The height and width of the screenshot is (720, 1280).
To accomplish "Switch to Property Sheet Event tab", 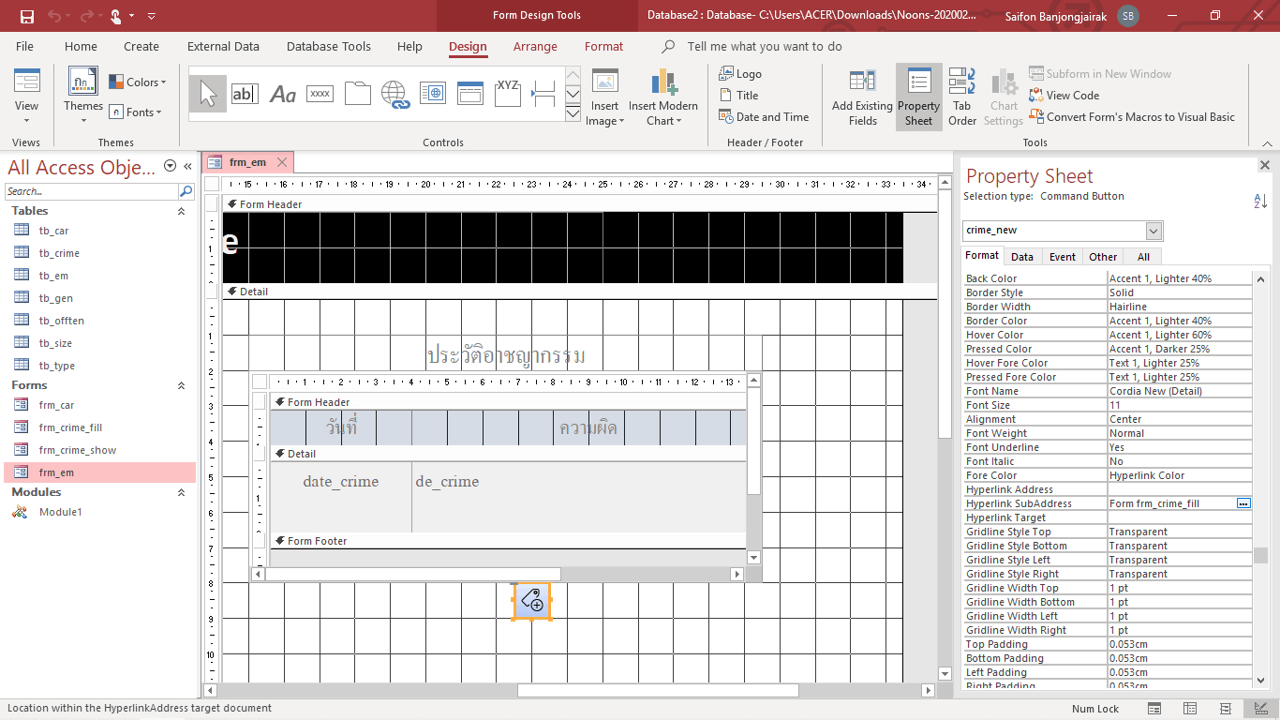I will click(x=1062, y=257).
